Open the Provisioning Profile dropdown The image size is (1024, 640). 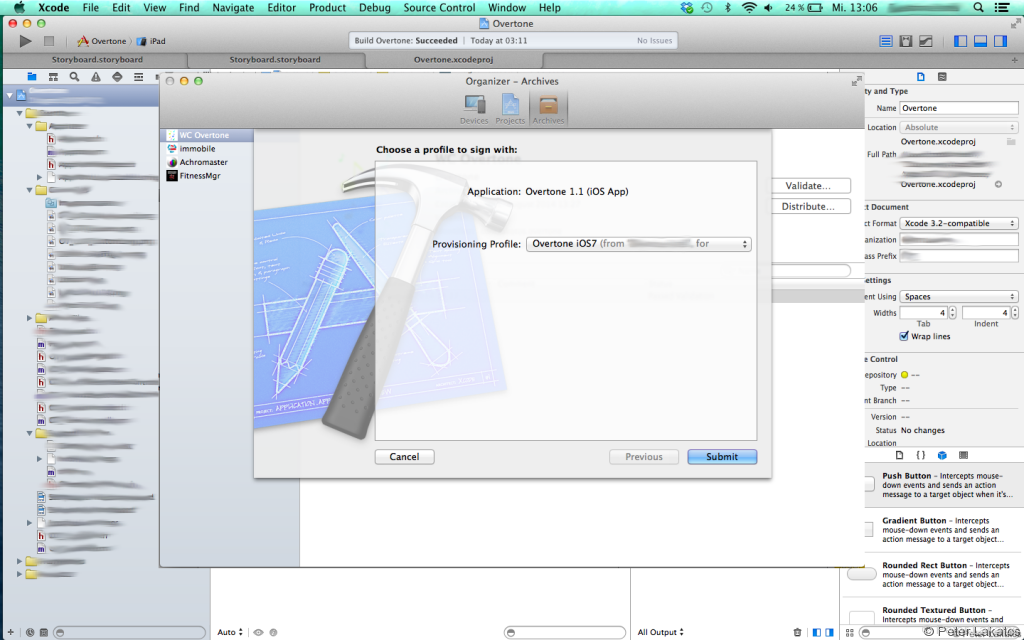tap(639, 244)
